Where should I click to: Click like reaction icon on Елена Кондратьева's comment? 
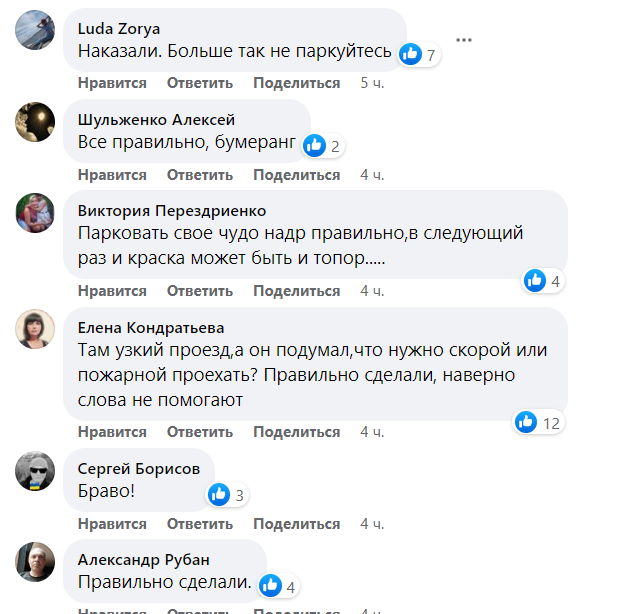tap(526, 422)
